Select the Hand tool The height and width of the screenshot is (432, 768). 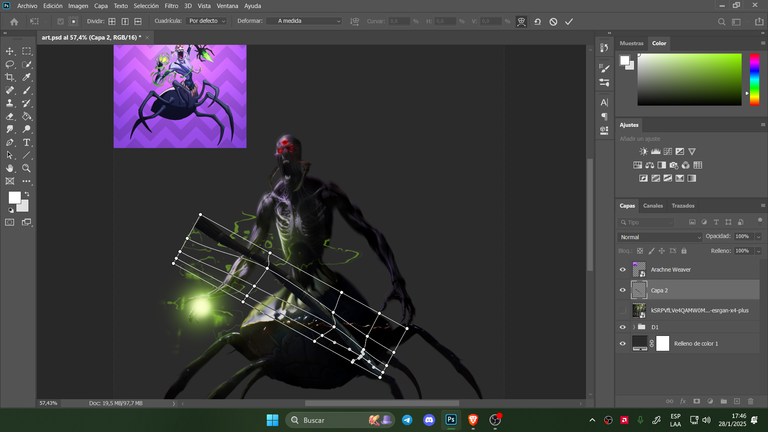click(10, 168)
